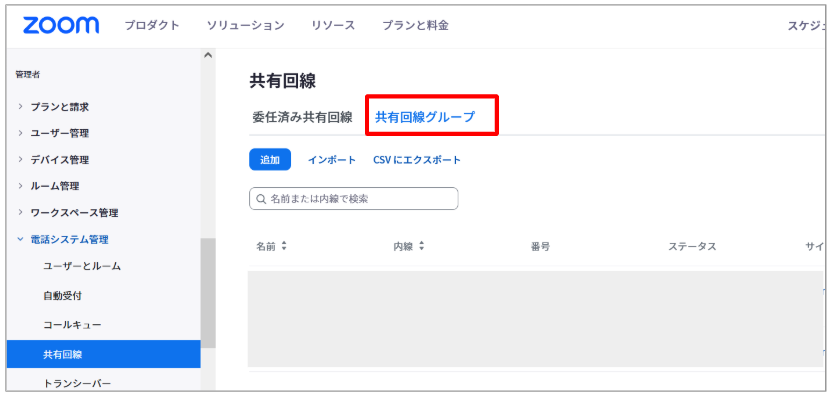
Task: Open プロダクト menu in header
Action: [x=152, y=25]
